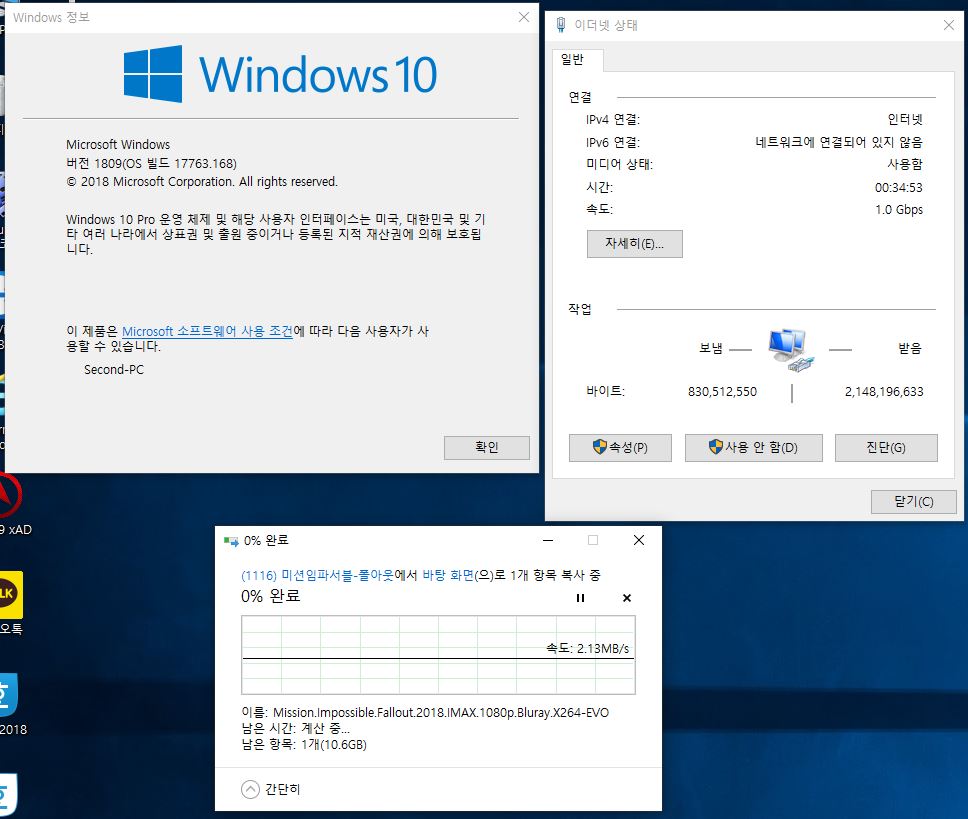Viewport: 968px width, 819px height.
Task: Select the red xAD desktop icon
Action: [x=10, y=495]
